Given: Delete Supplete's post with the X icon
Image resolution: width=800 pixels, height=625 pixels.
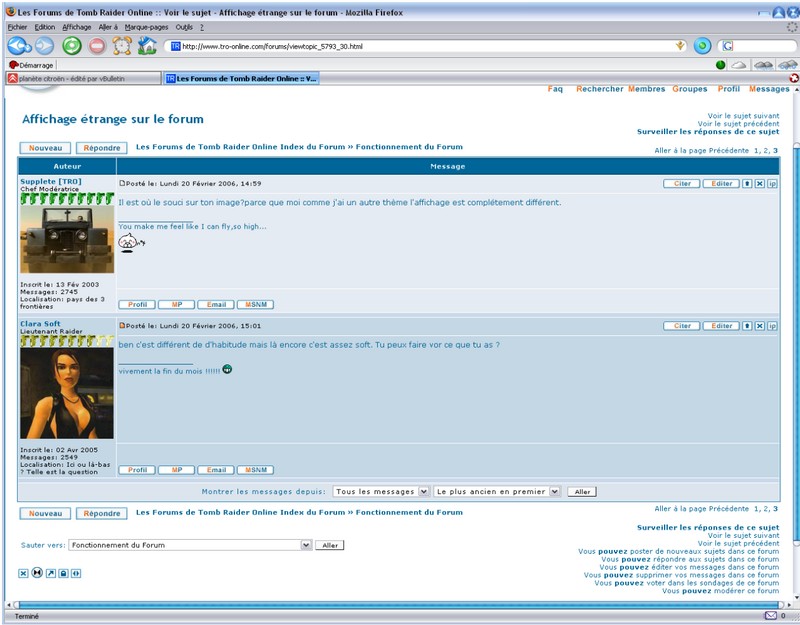Looking at the screenshot, I should pyautogui.click(x=760, y=184).
